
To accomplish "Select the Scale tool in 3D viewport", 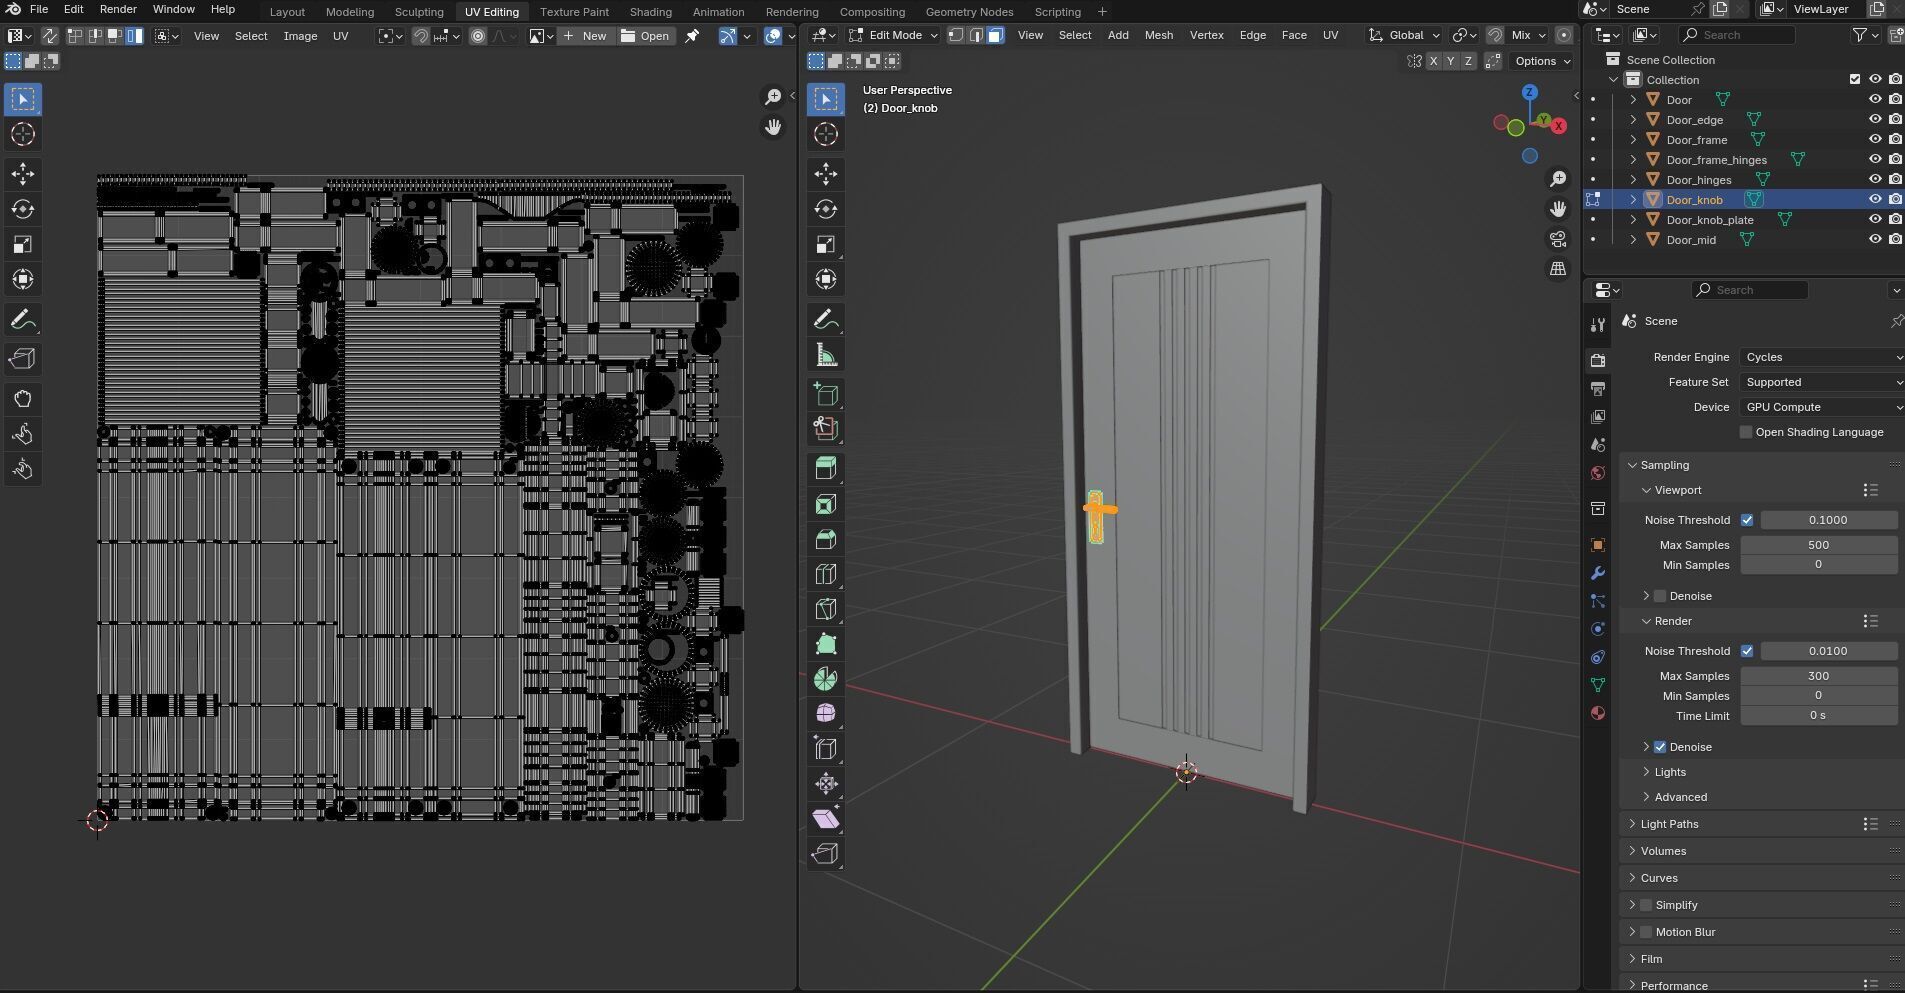I will click(826, 244).
